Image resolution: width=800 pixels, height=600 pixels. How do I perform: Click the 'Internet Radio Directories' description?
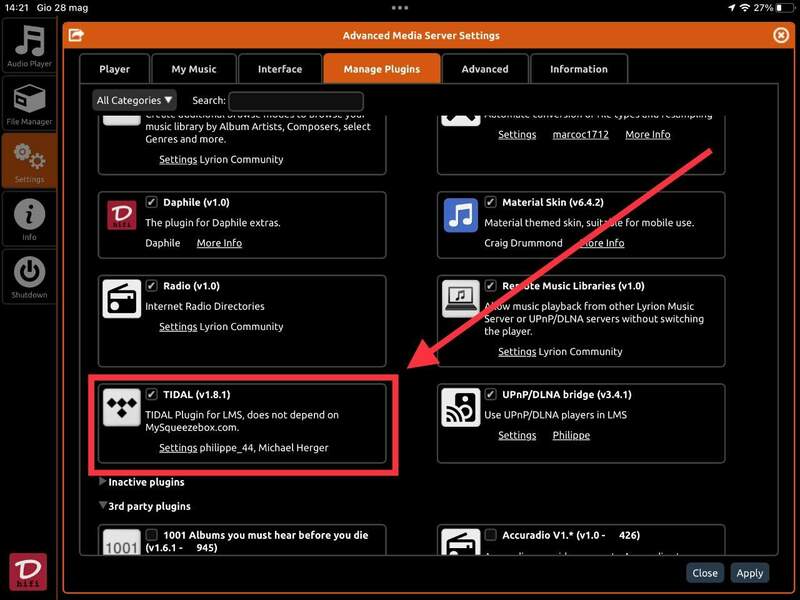coord(205,306)
